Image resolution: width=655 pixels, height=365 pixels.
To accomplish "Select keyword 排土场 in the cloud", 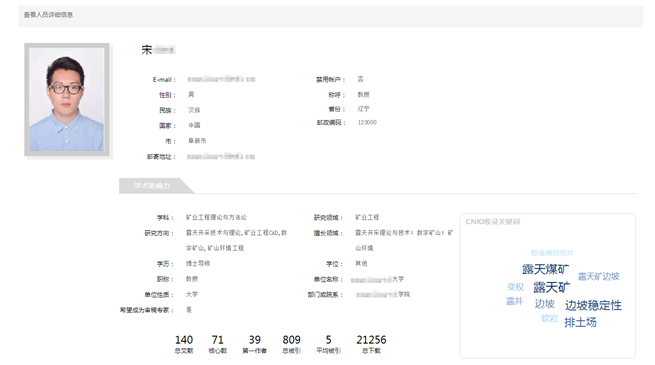I will 580,322.
